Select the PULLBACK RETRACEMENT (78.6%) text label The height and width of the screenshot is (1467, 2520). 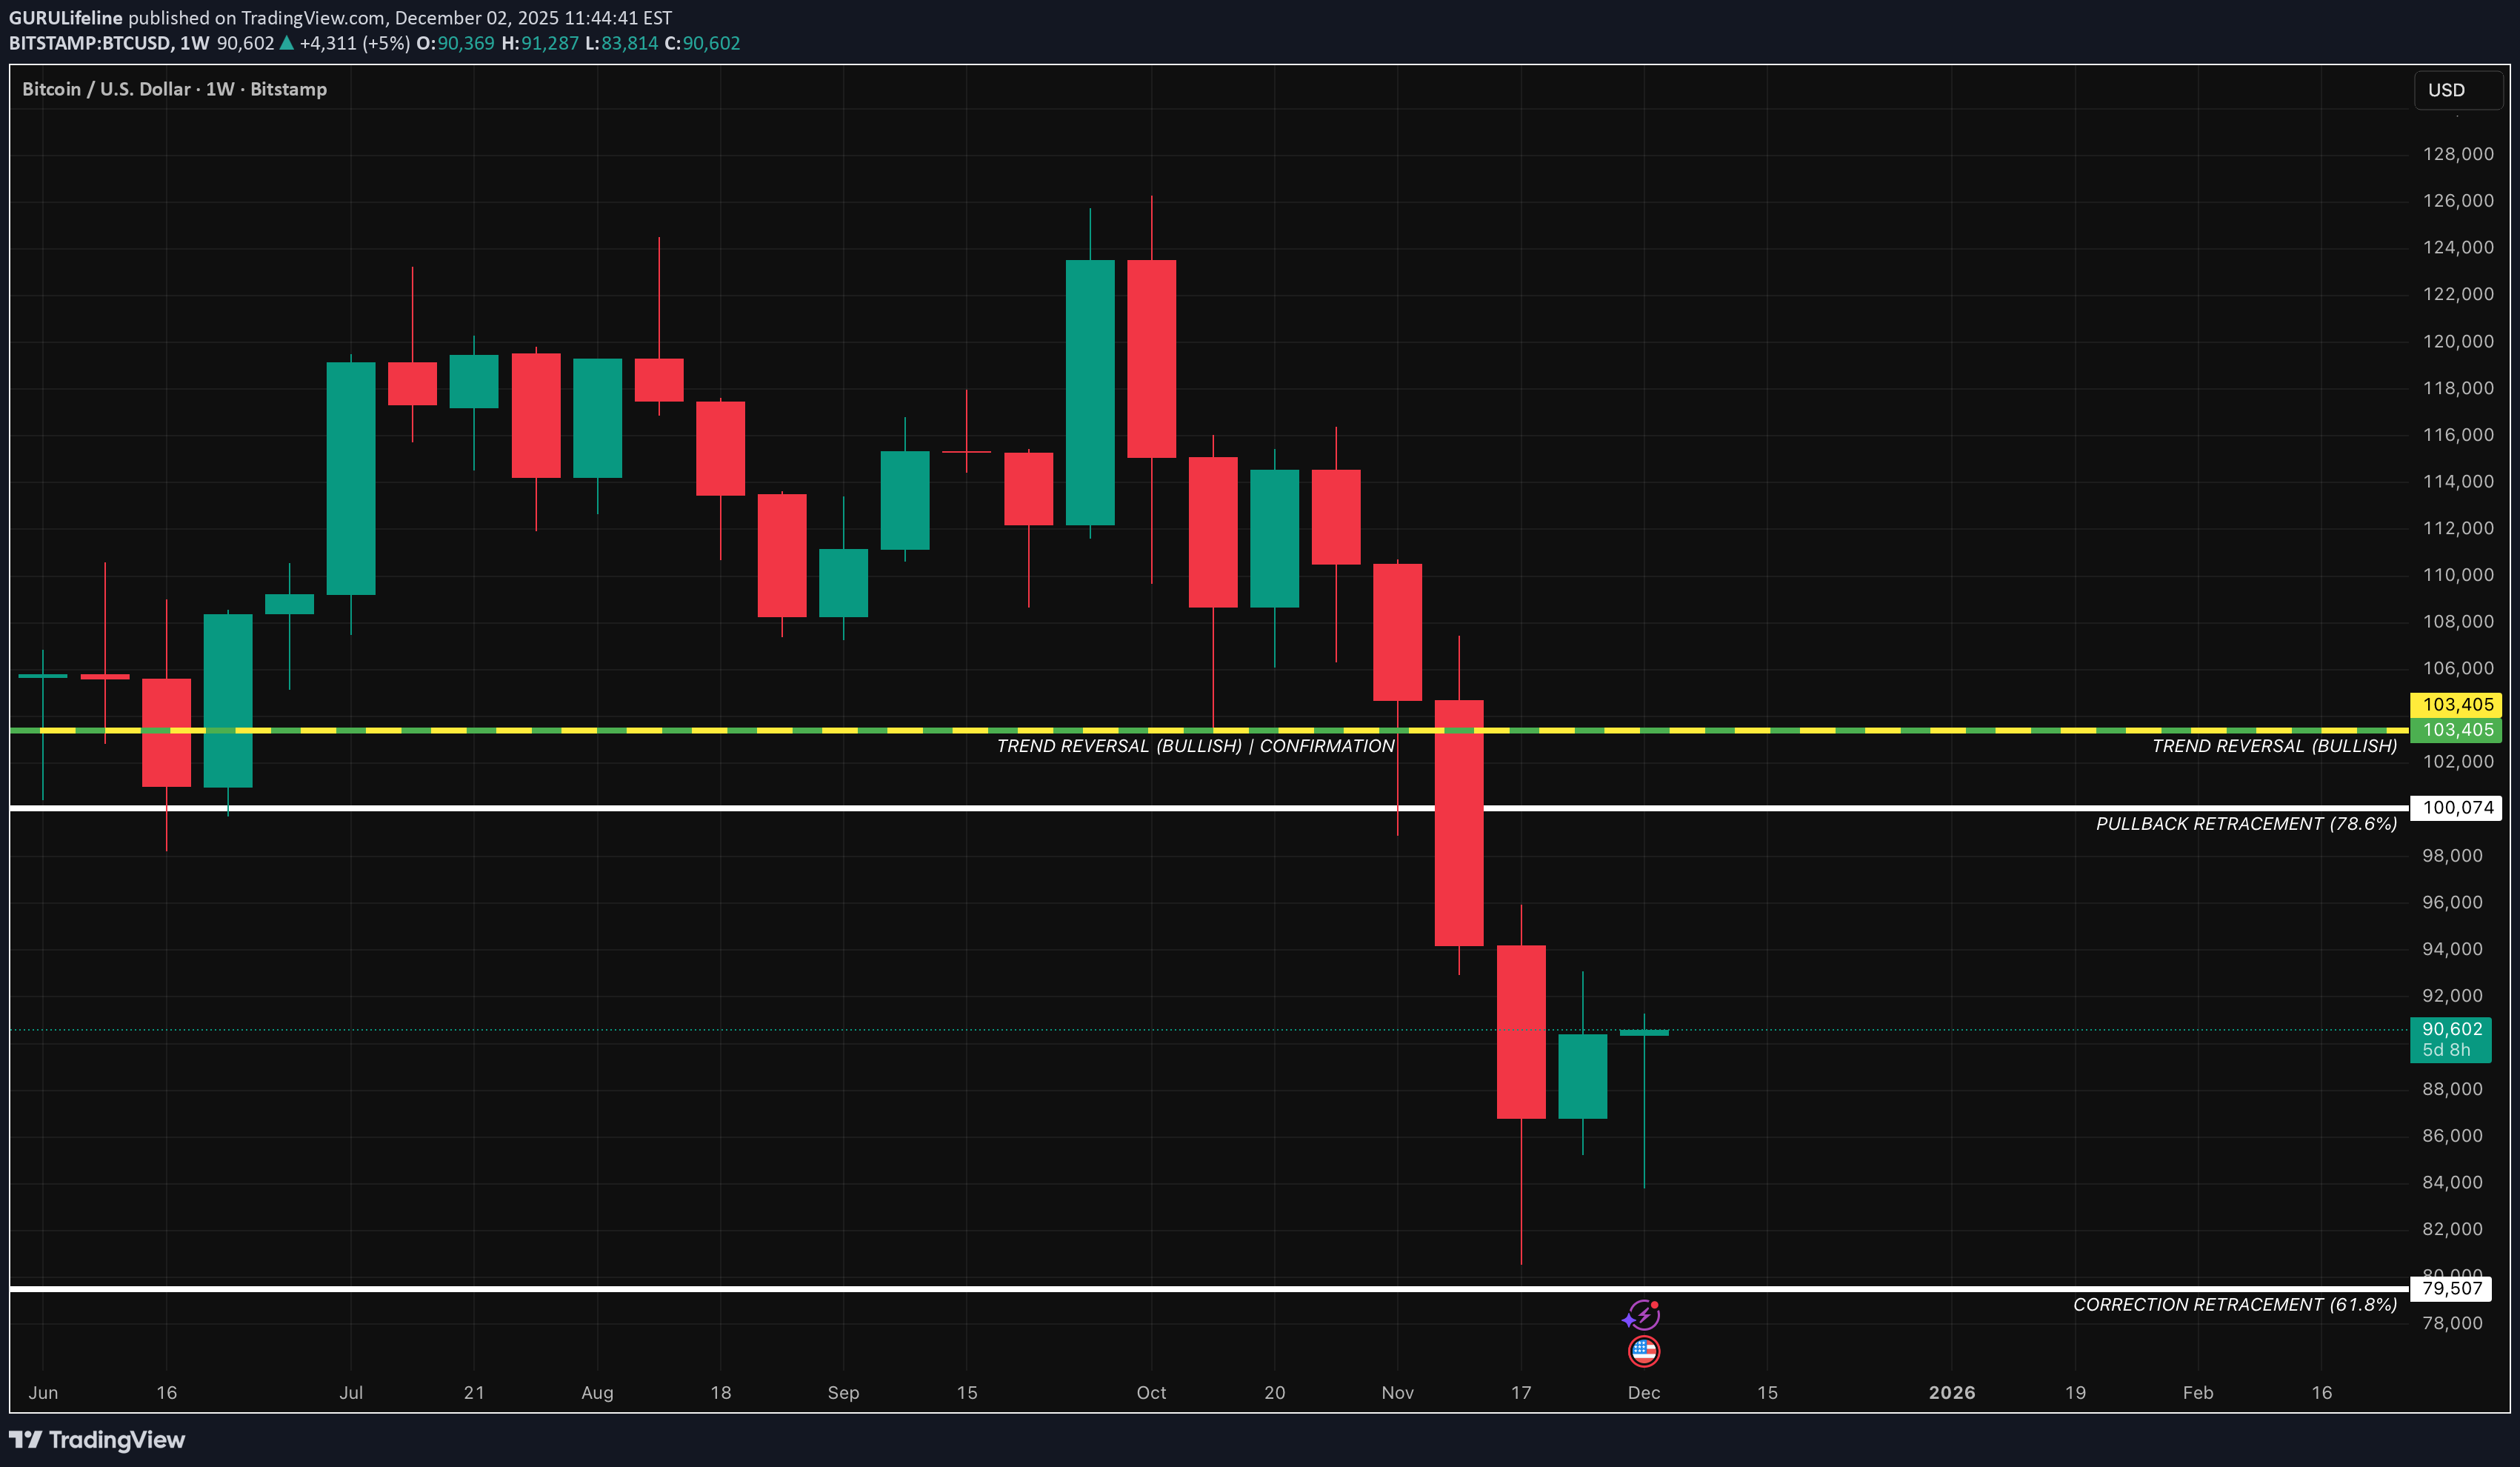(2246, 824)
